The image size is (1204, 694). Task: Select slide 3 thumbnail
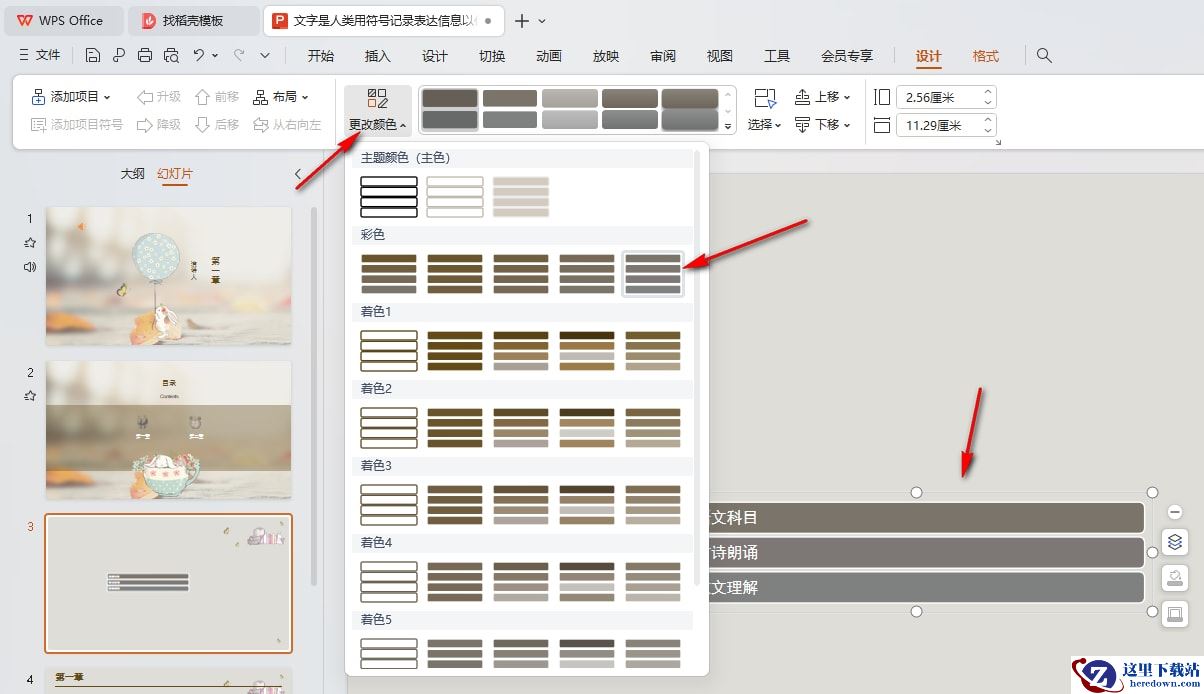tap(168, 584)
